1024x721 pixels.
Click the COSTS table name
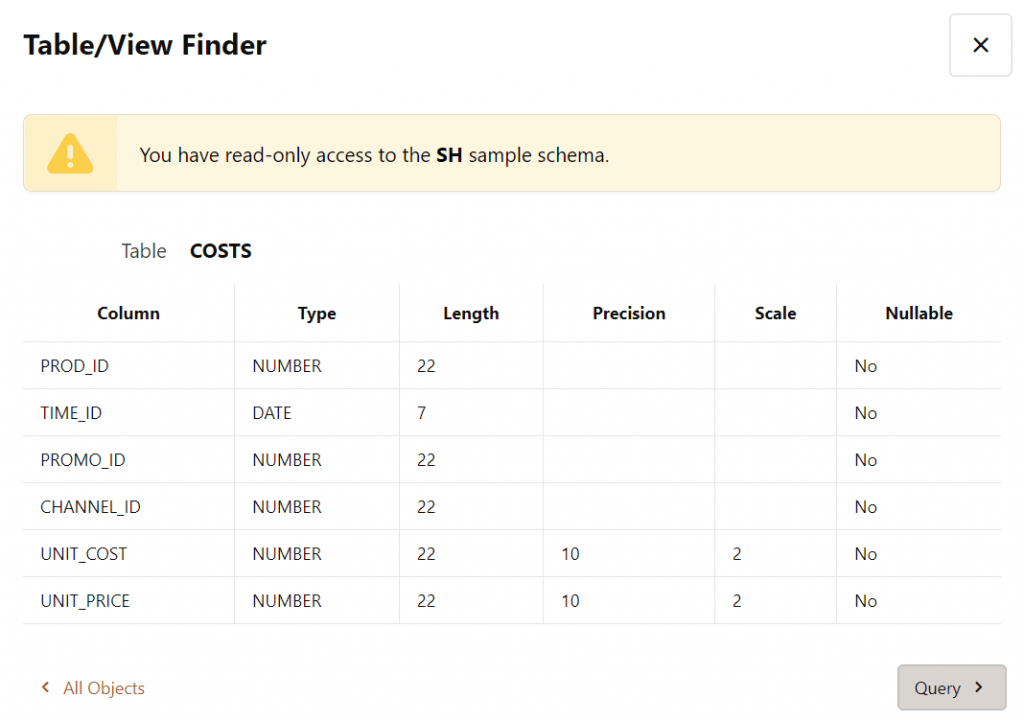(220, 251)
